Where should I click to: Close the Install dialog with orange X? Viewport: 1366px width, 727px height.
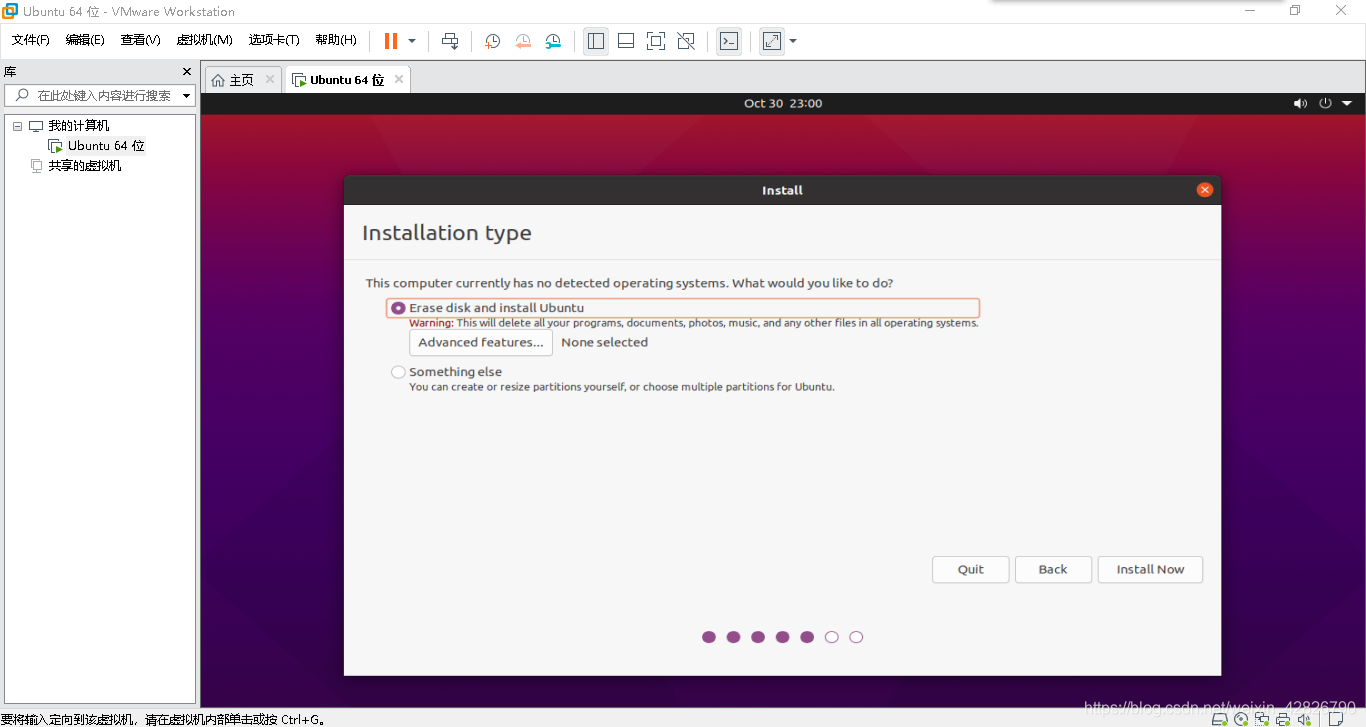click(x=1204, y=190)
